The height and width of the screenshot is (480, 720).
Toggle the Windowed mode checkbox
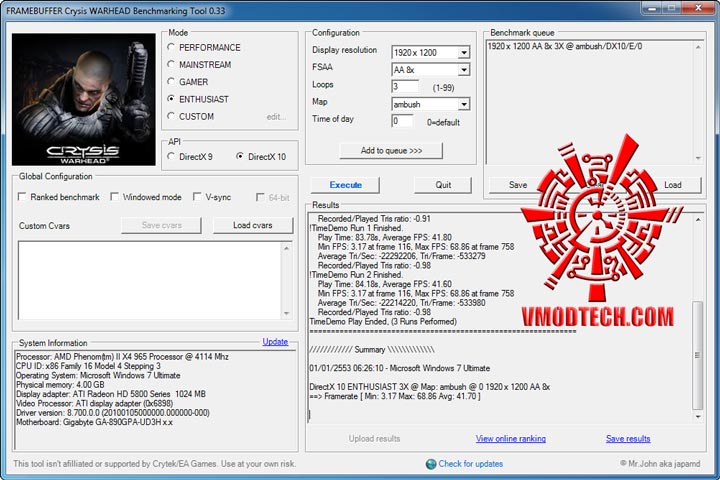pyautogui.click(x=114, y=197)
